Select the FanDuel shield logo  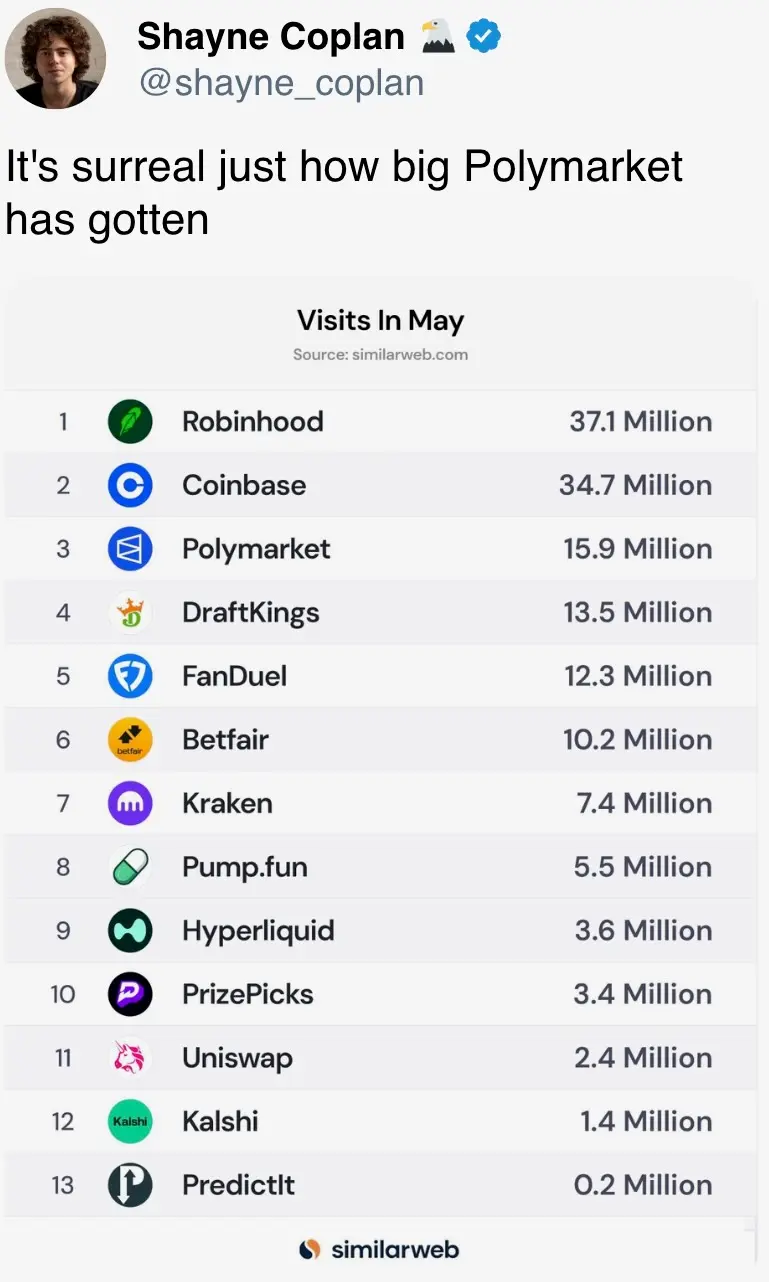[x=130, y=676]
